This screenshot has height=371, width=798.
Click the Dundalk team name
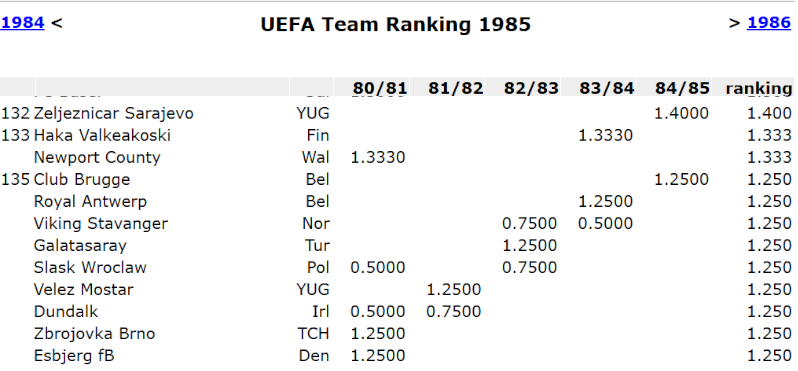66,311
